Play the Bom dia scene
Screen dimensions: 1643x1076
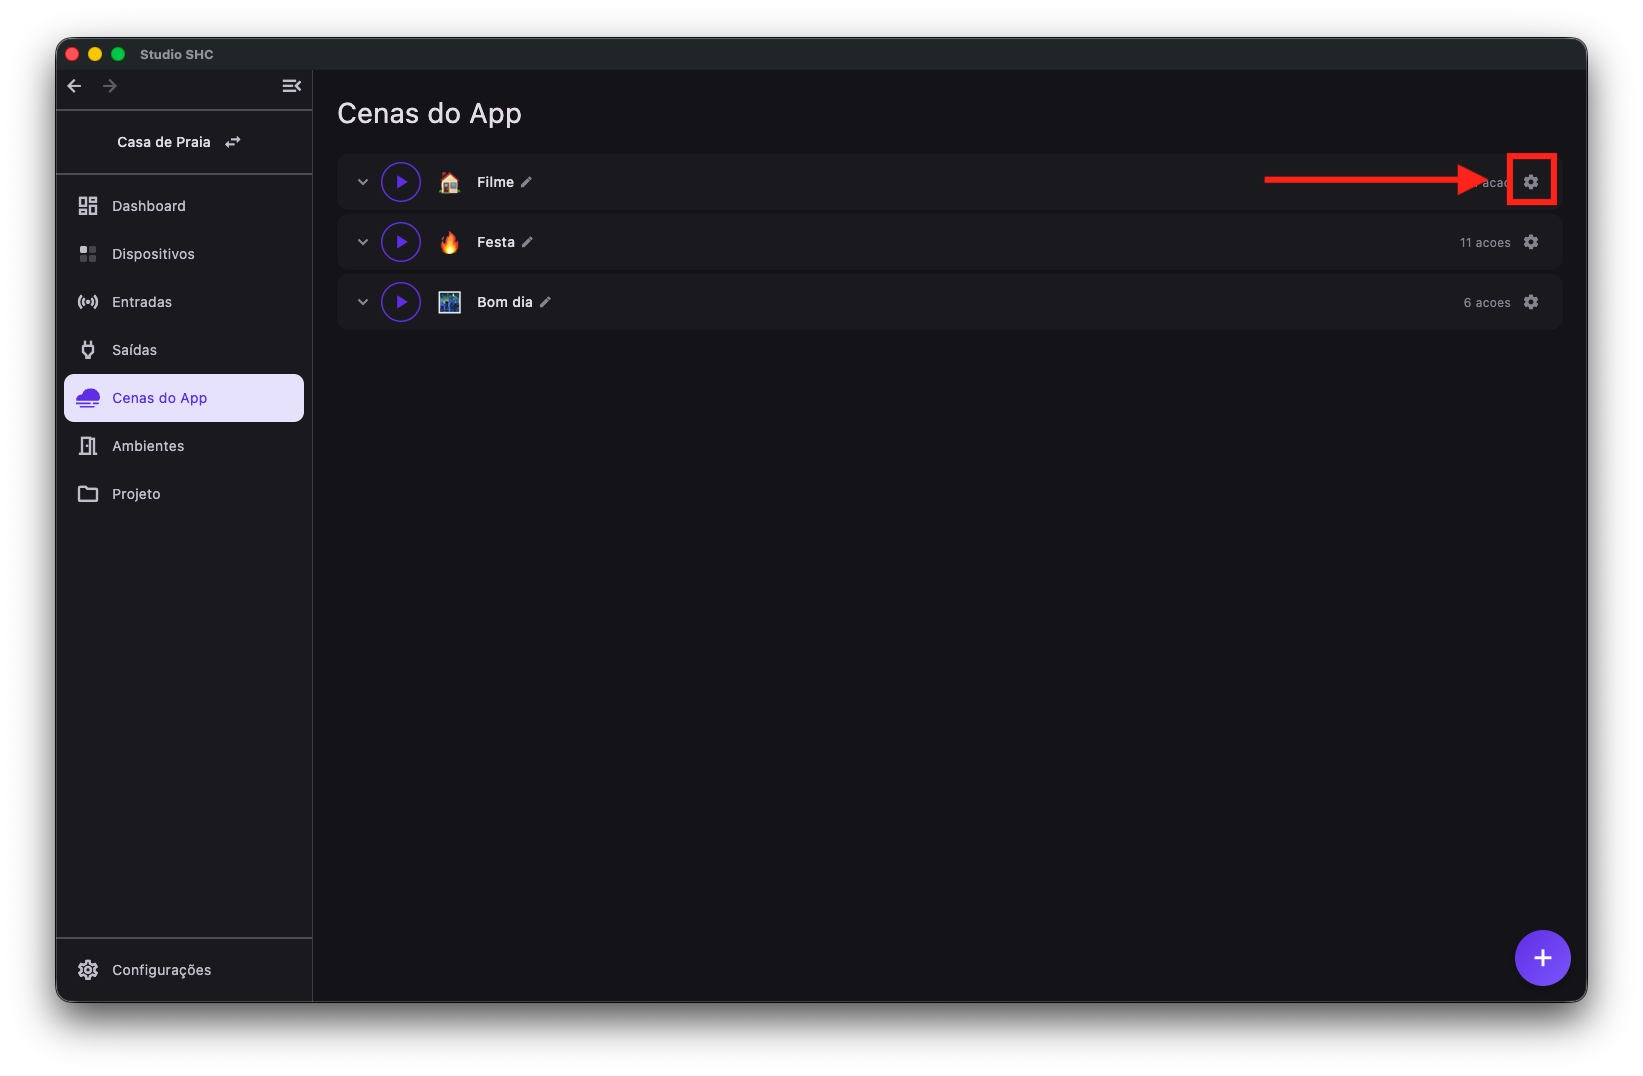click(401, 302)
